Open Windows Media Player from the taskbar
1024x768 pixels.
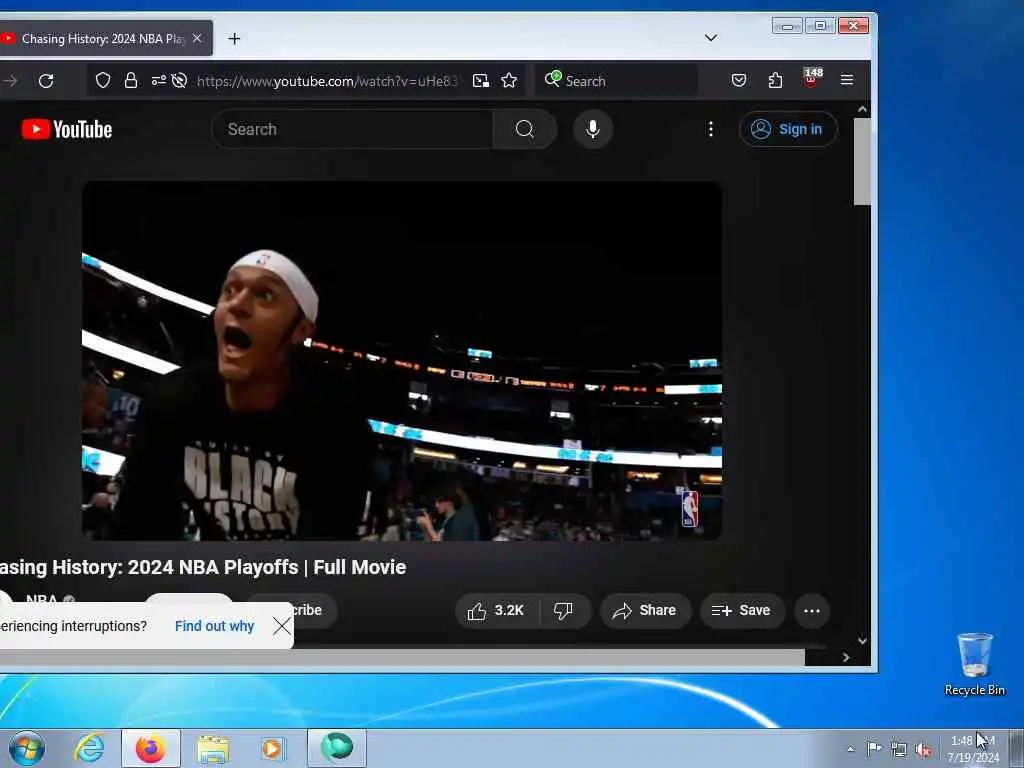pos(273,748)
